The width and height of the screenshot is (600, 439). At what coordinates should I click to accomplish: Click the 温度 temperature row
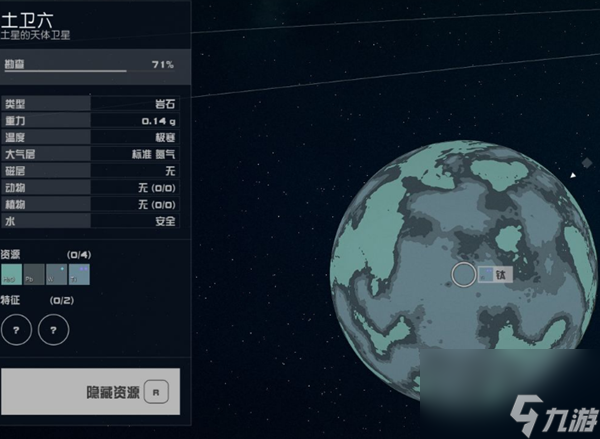pos(90,137)
